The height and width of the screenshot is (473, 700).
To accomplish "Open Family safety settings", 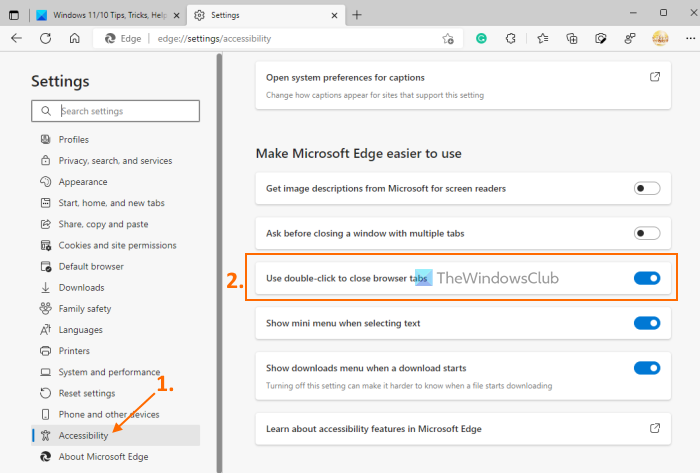I will coord(115,309).
